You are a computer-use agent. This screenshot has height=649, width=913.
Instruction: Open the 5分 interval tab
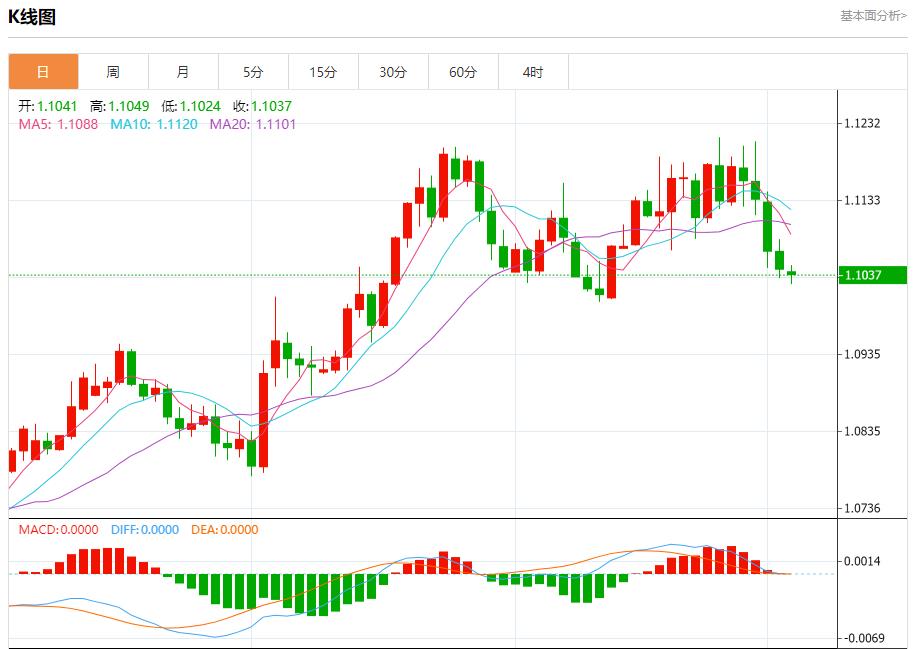click(x=253, y=72)
